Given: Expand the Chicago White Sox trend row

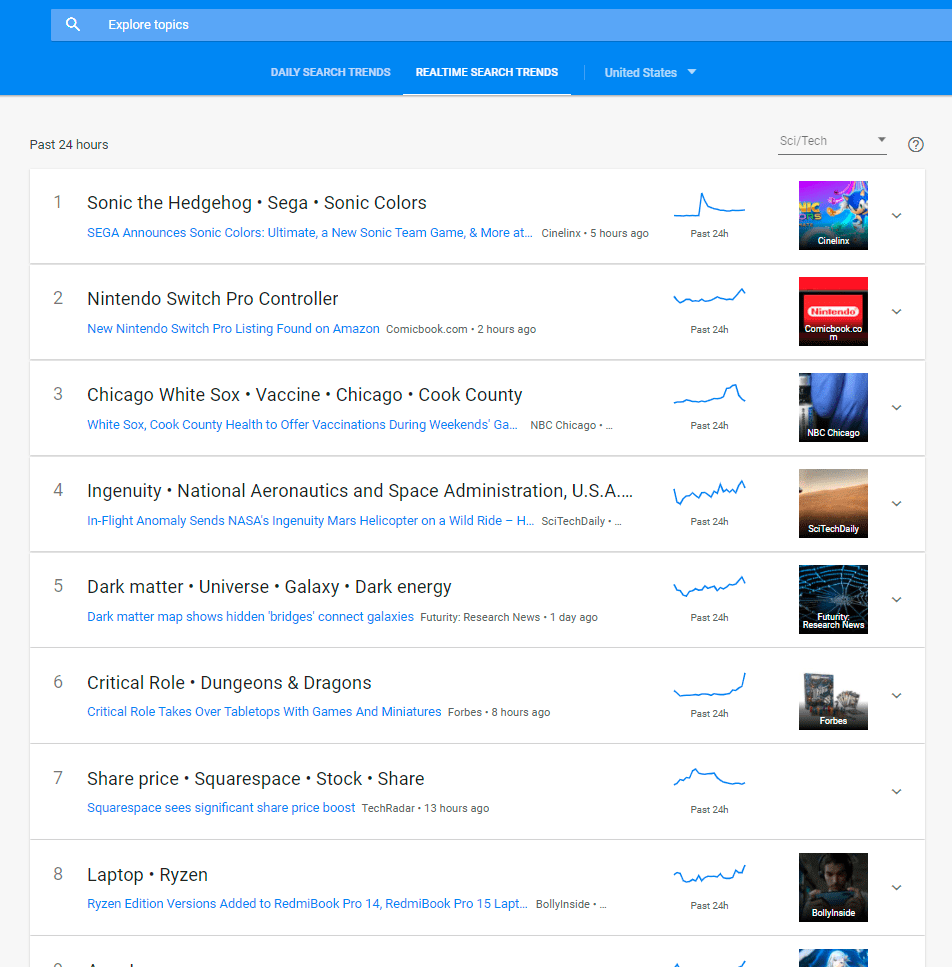Looking at the screenshot, I should [x=897, y=408].
